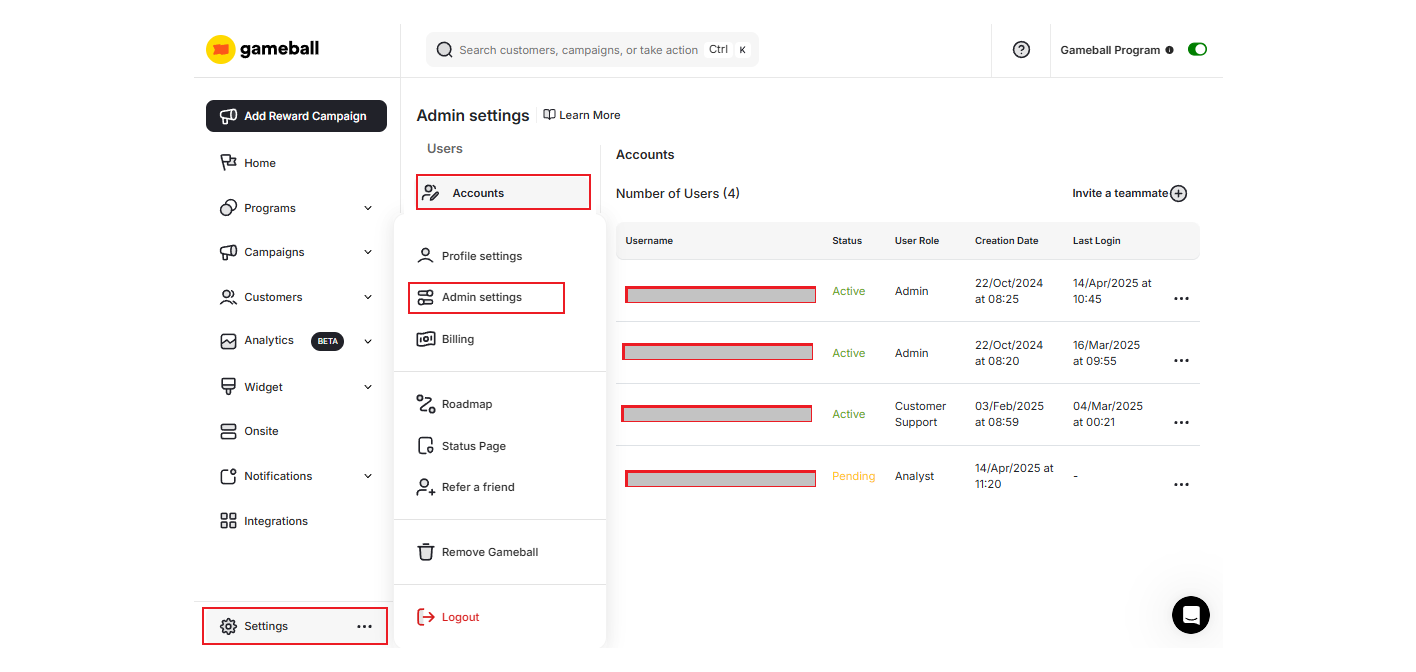Screen dimensions: 1416x672
Task: Click the Integrations grid icon
Action: click(x=228, y=521)
